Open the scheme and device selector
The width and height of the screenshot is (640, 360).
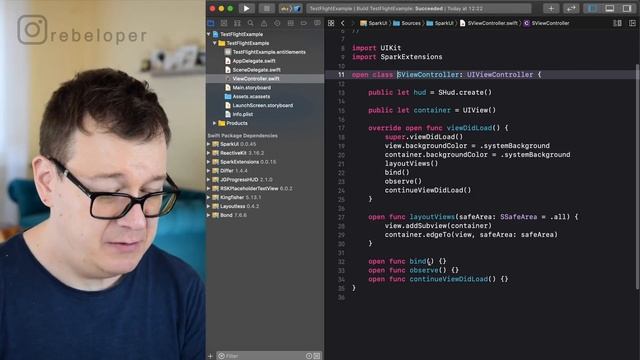pos(291,8)
